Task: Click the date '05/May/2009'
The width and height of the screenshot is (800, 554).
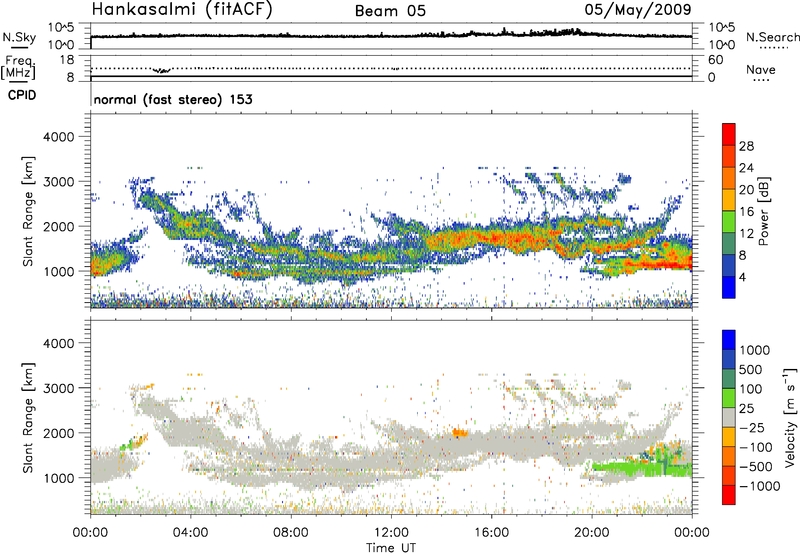Action: (x=638, y=10)
